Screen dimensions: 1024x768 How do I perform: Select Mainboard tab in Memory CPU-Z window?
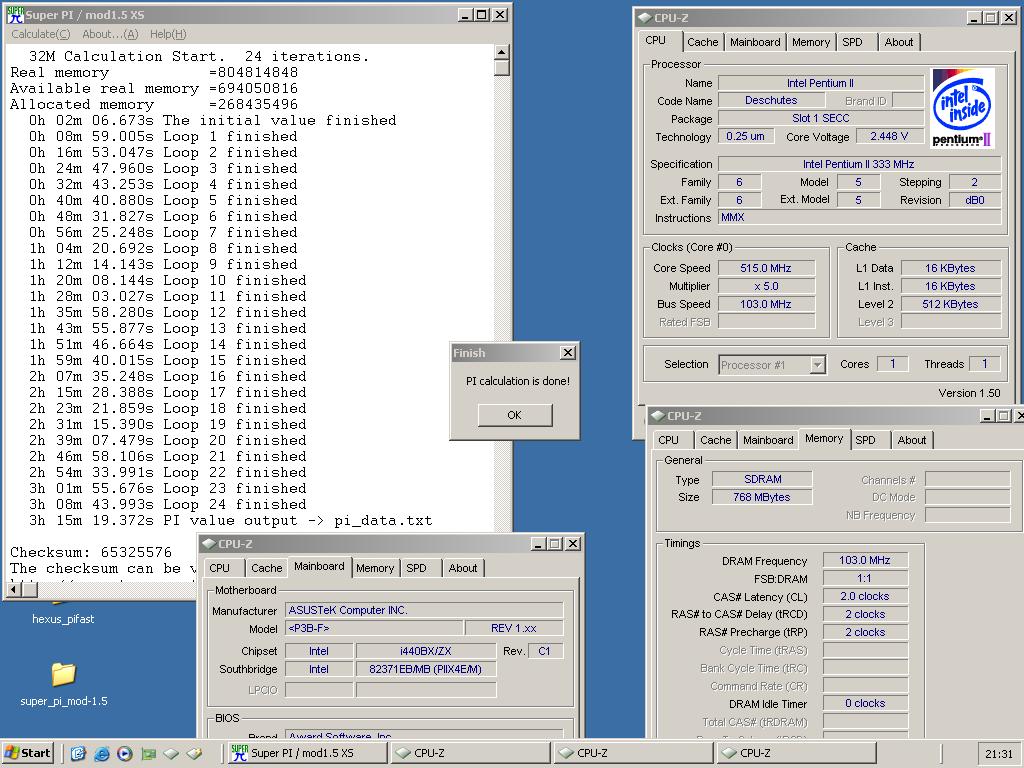coord(768,440)
